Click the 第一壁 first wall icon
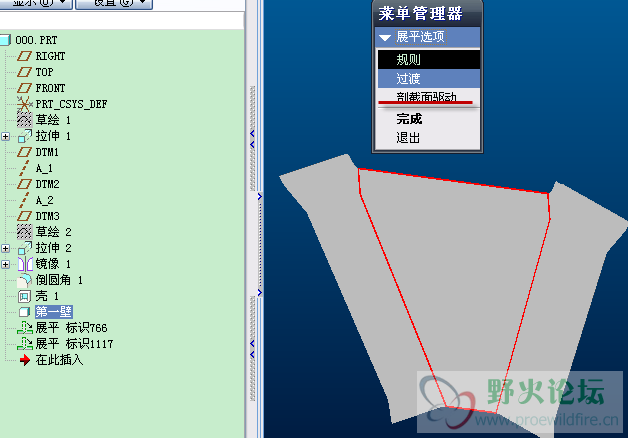This screenshot has height=438, width=628. tap(24, 312)
